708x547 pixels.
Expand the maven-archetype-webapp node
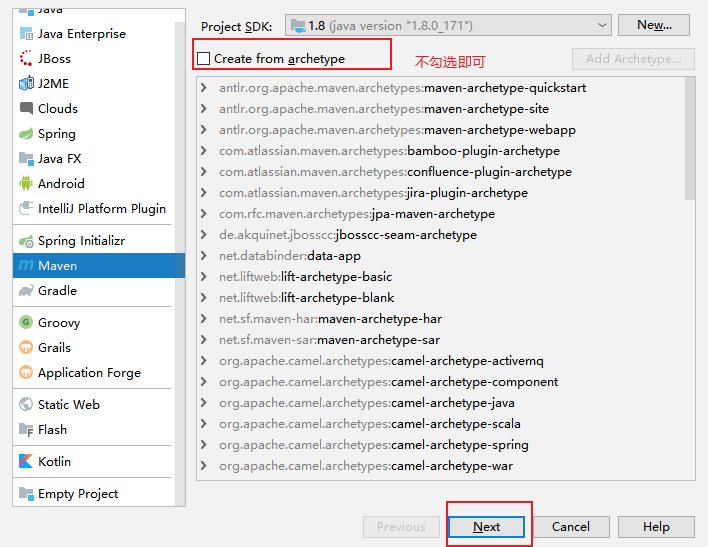click(x=204, y=130)
